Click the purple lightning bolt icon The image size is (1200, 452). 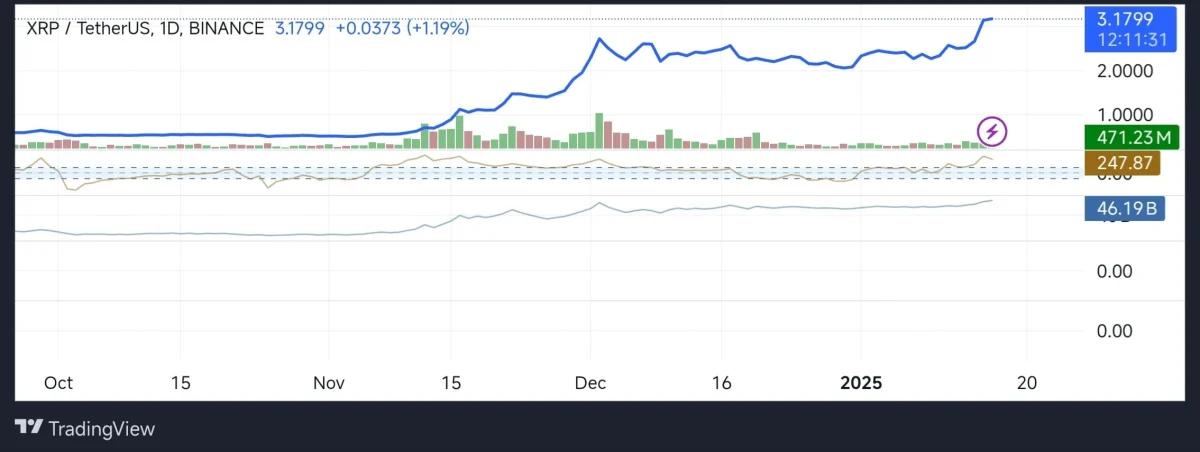(992, 131)
